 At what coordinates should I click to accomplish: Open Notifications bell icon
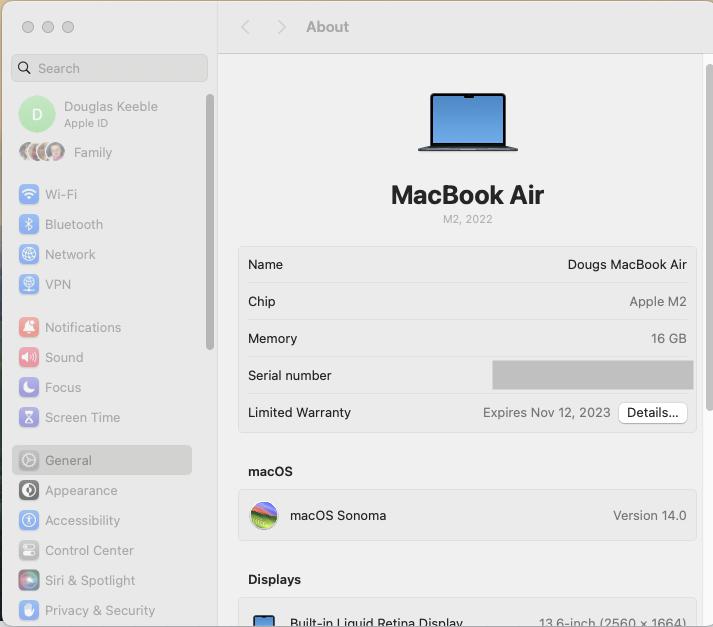(29, 327)
